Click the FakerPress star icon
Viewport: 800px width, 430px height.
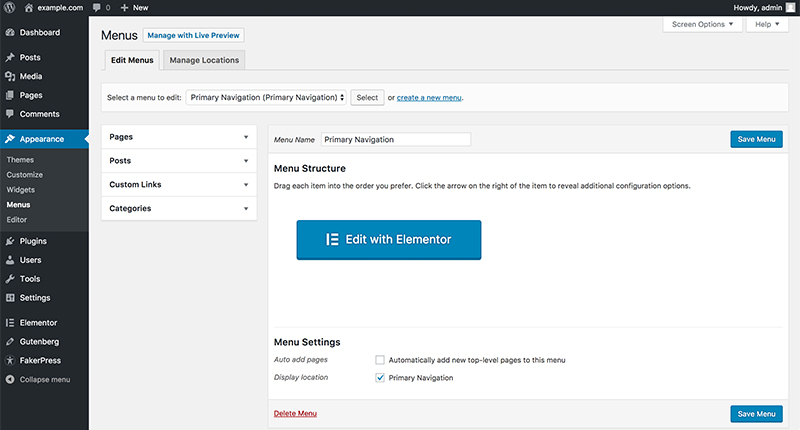(x=10, y=360)
